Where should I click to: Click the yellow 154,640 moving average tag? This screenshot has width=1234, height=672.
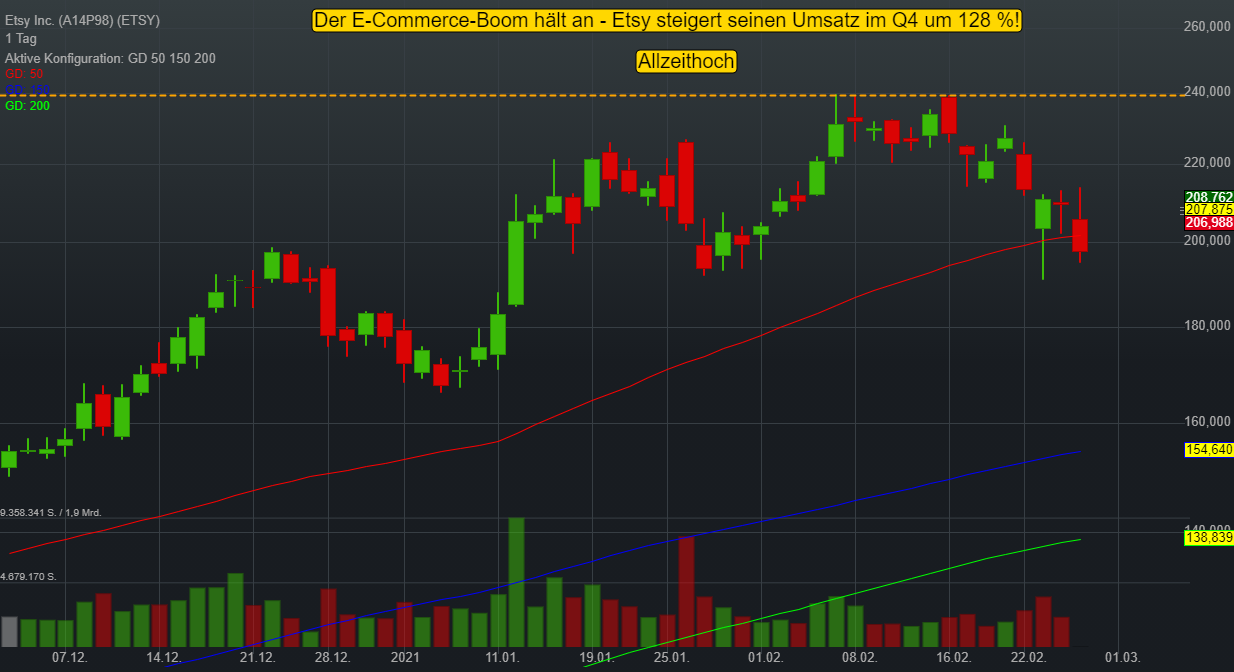coord(1208,450)
